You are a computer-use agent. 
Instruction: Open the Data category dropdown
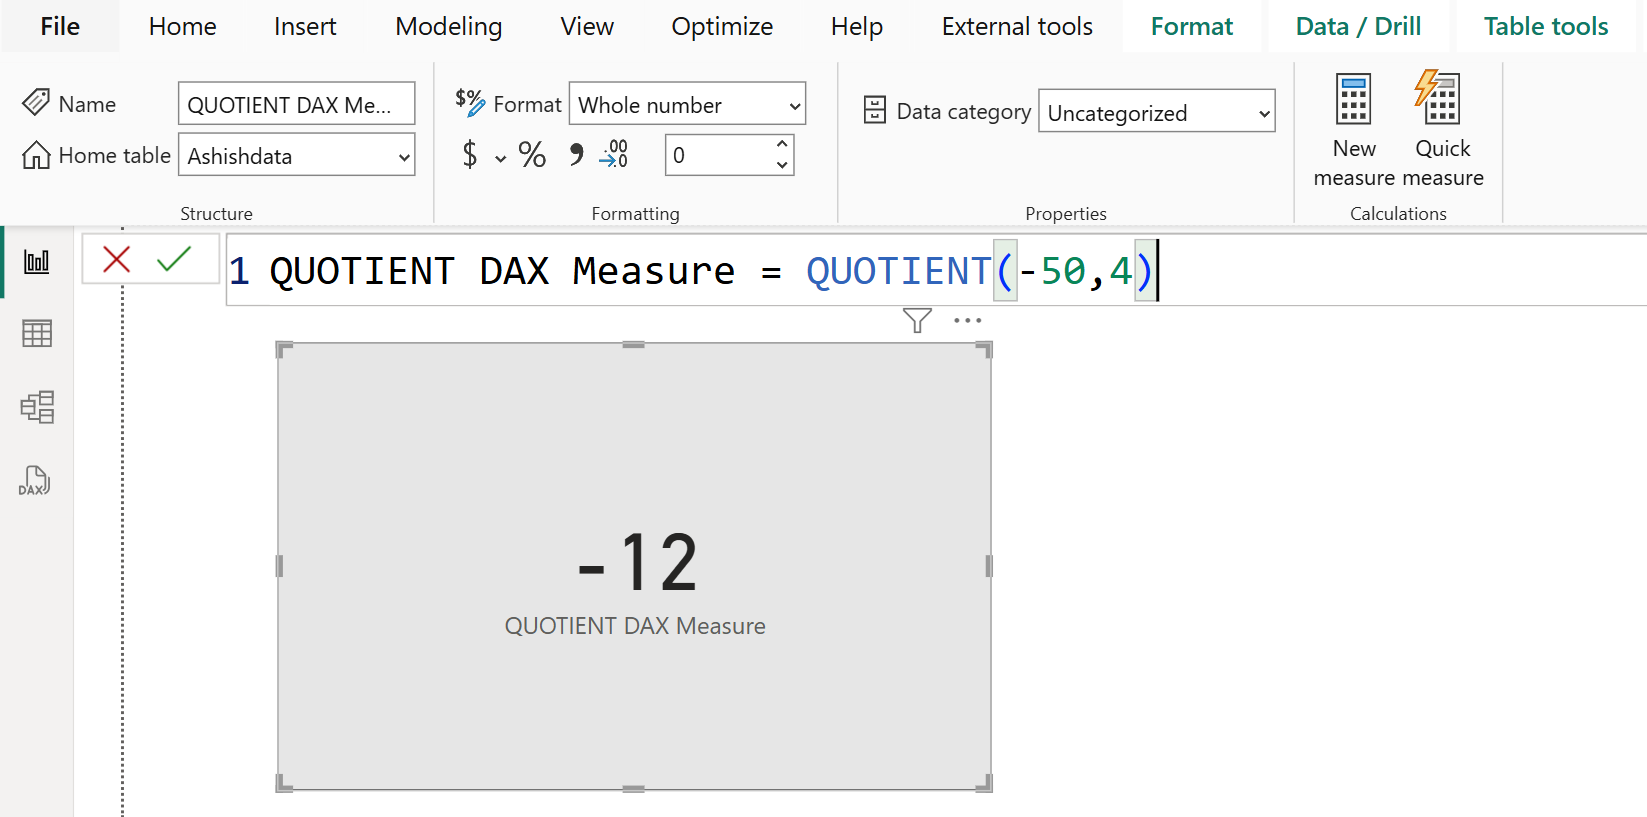pyautogui.click(x=1157, y=112)
